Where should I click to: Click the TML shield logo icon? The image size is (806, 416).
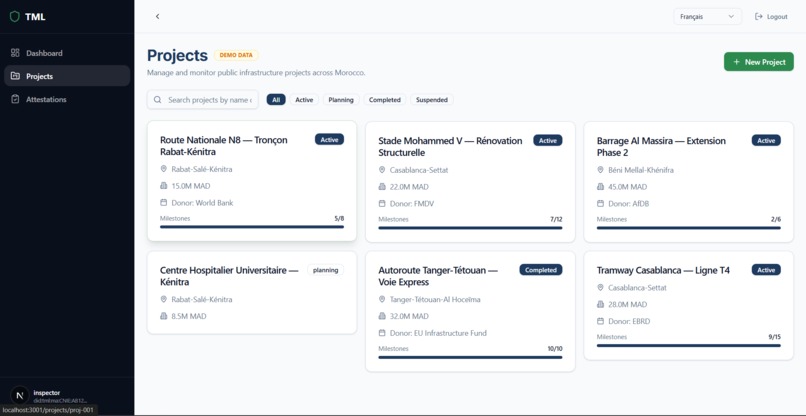[x=14, y=16]
